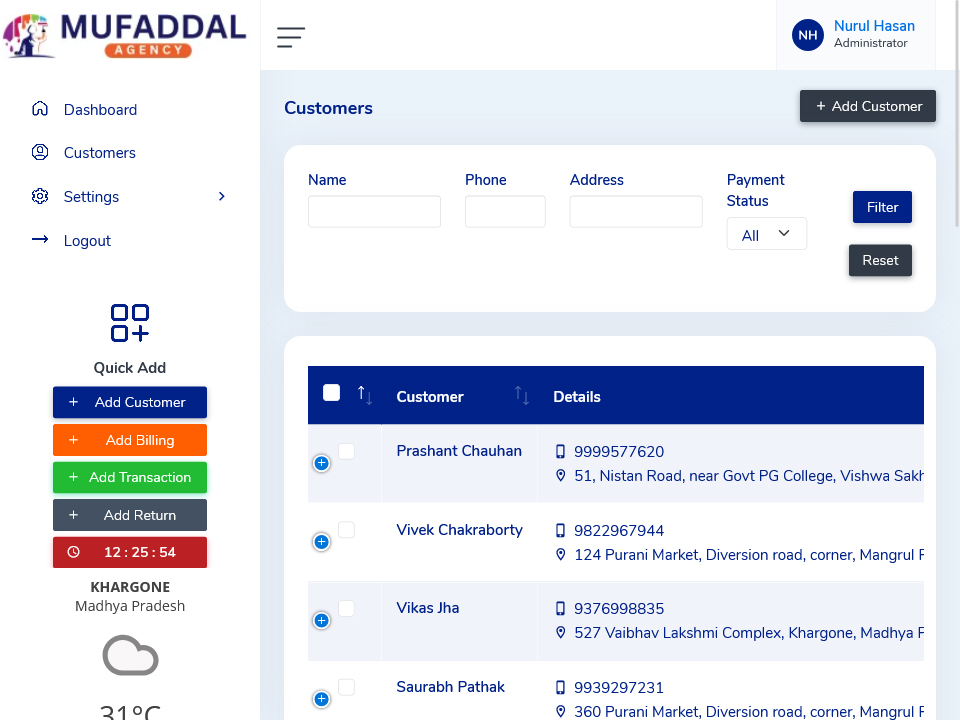Screen dimensions: 960x720
Task: Click the sort arrows beside Customer column
Action: [522, 396]
